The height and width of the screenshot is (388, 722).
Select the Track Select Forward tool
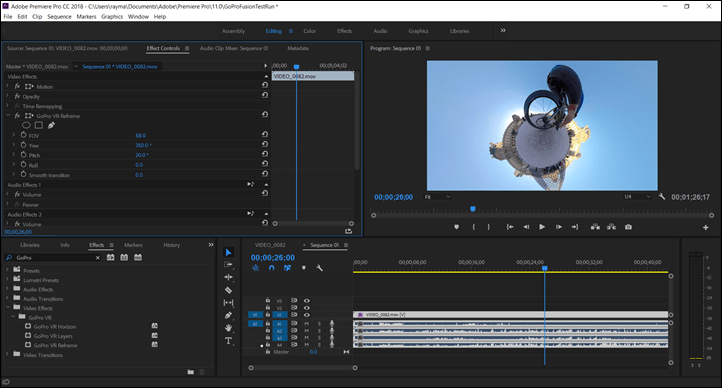click(x=228, y=265)
